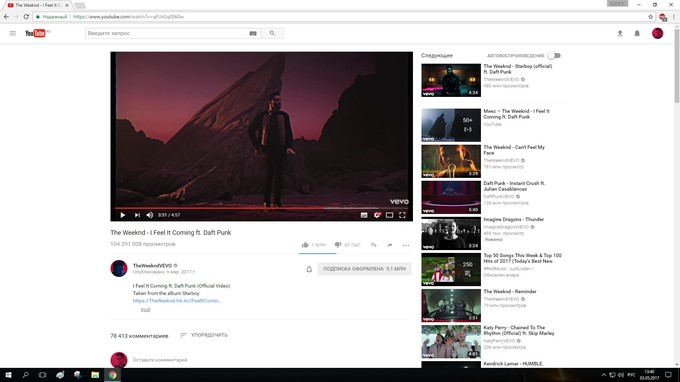Screen dimensions: 680x382
Task: Open the browser extension icon next to star
Action: (x=663, y=17)
